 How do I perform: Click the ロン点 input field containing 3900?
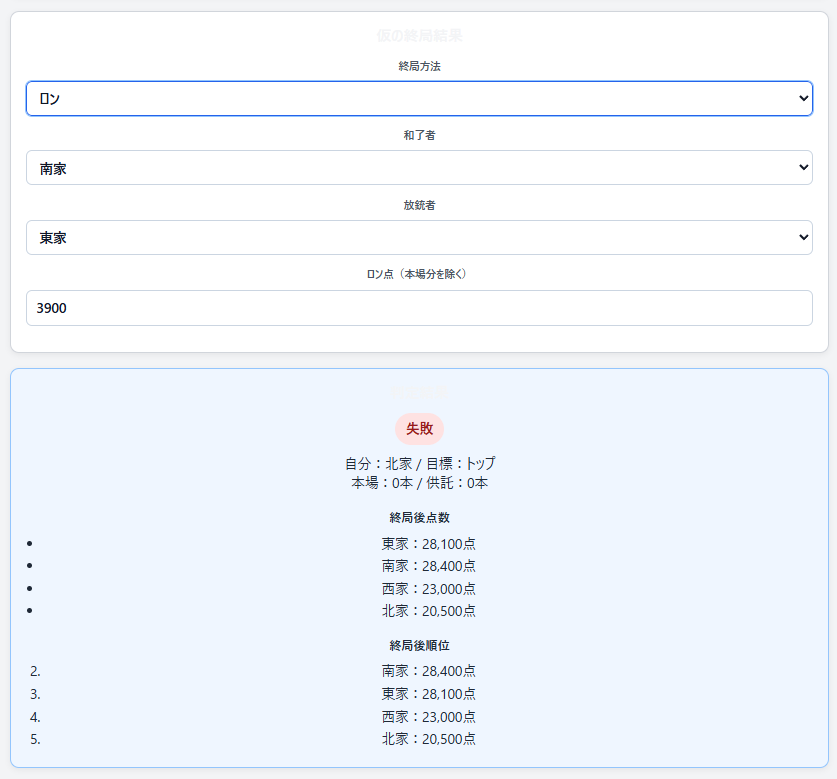click(x=419, y=308)
